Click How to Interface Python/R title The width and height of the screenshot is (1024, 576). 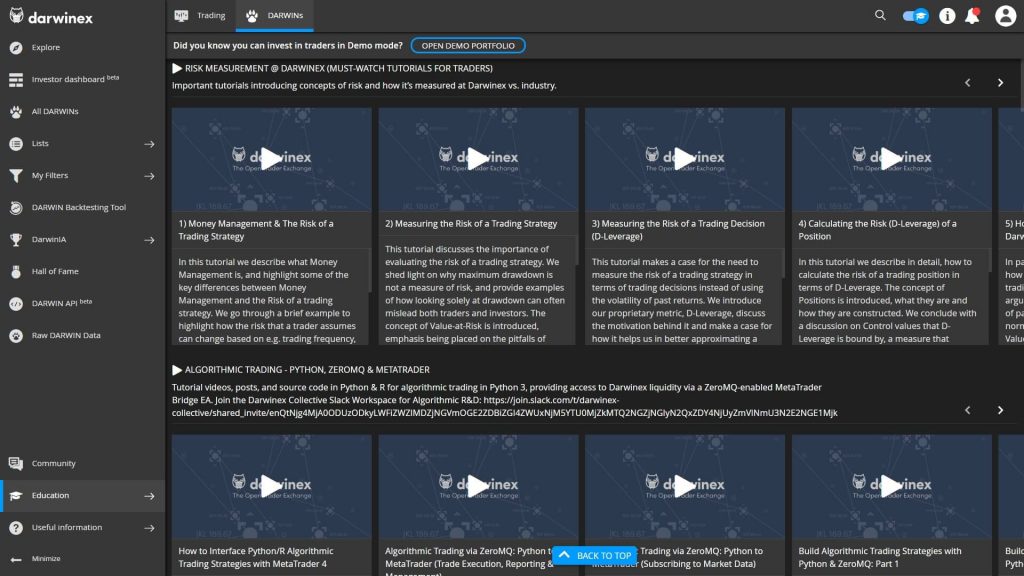point(256,557)
